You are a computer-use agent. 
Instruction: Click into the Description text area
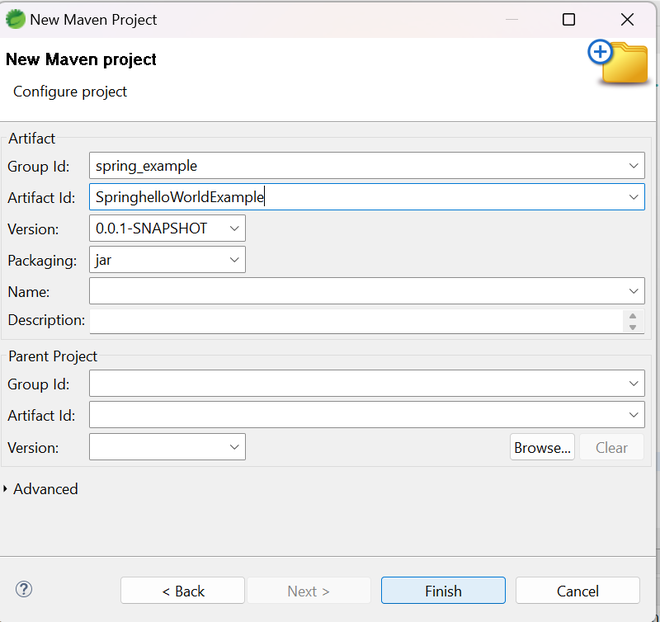click(x=356, y=322)
